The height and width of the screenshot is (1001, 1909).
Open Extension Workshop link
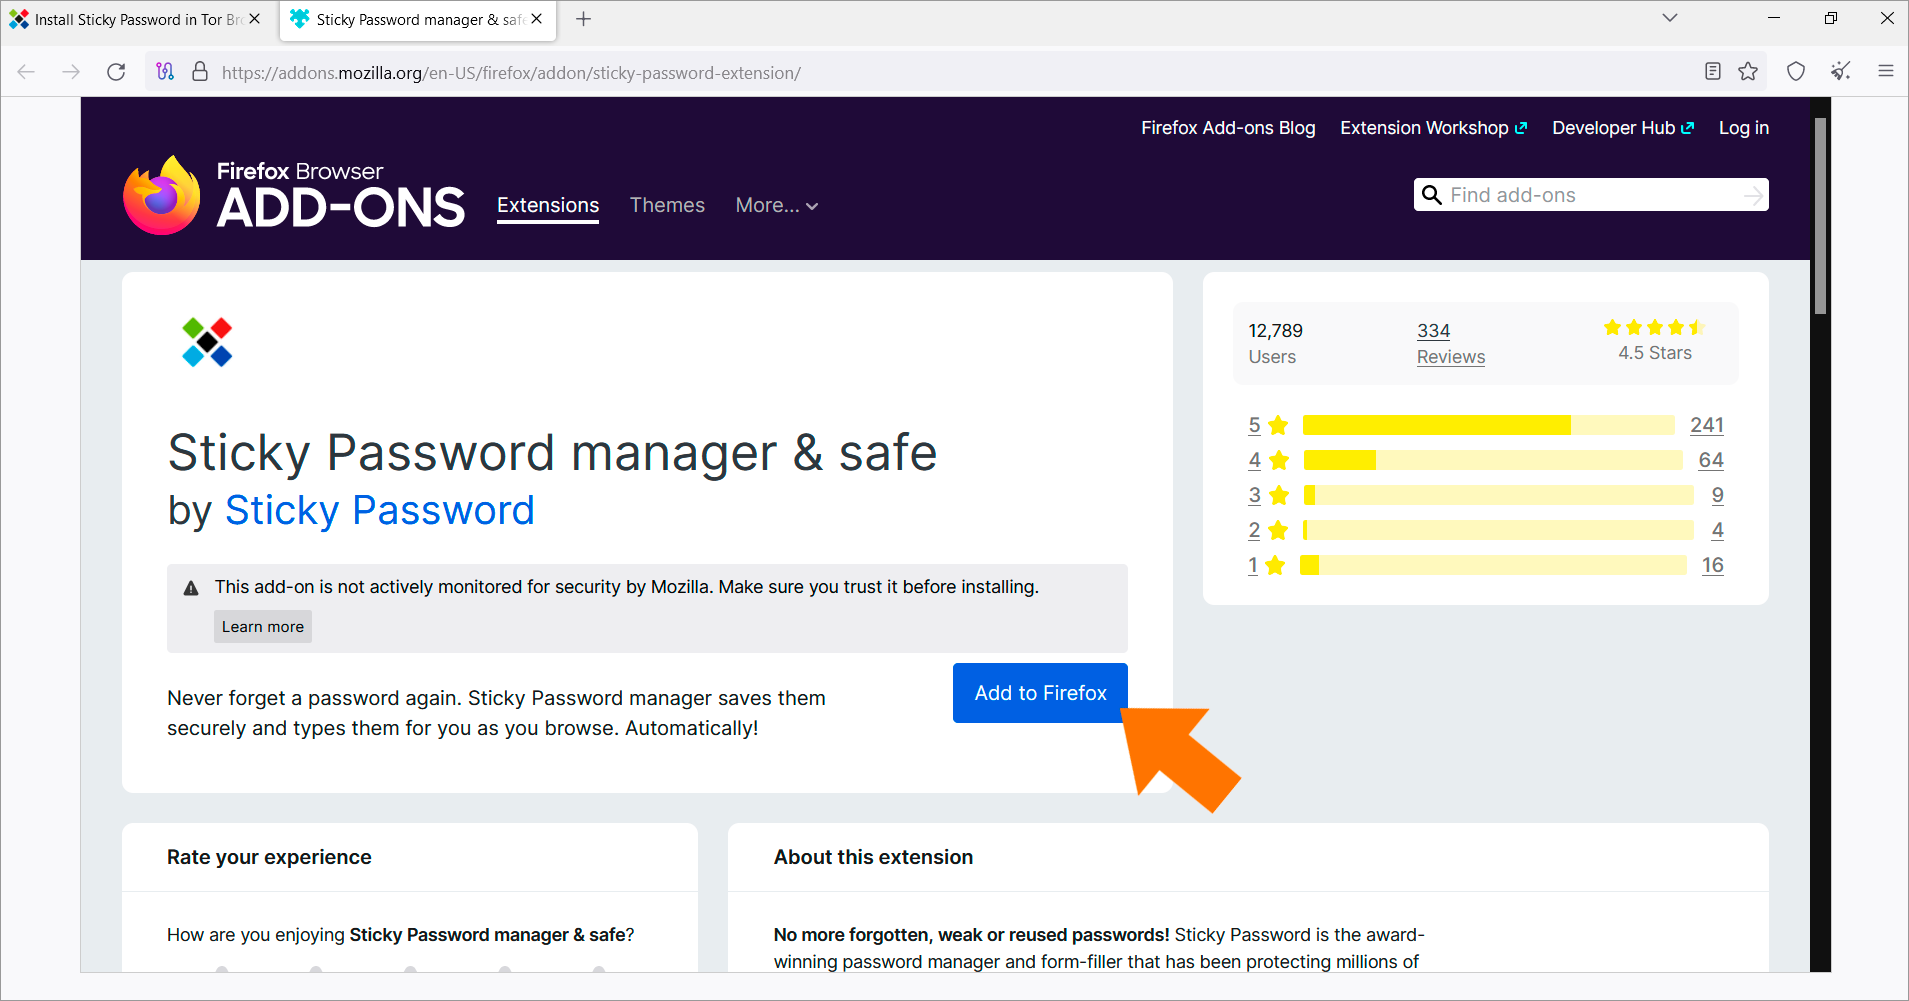[1434, 128]
